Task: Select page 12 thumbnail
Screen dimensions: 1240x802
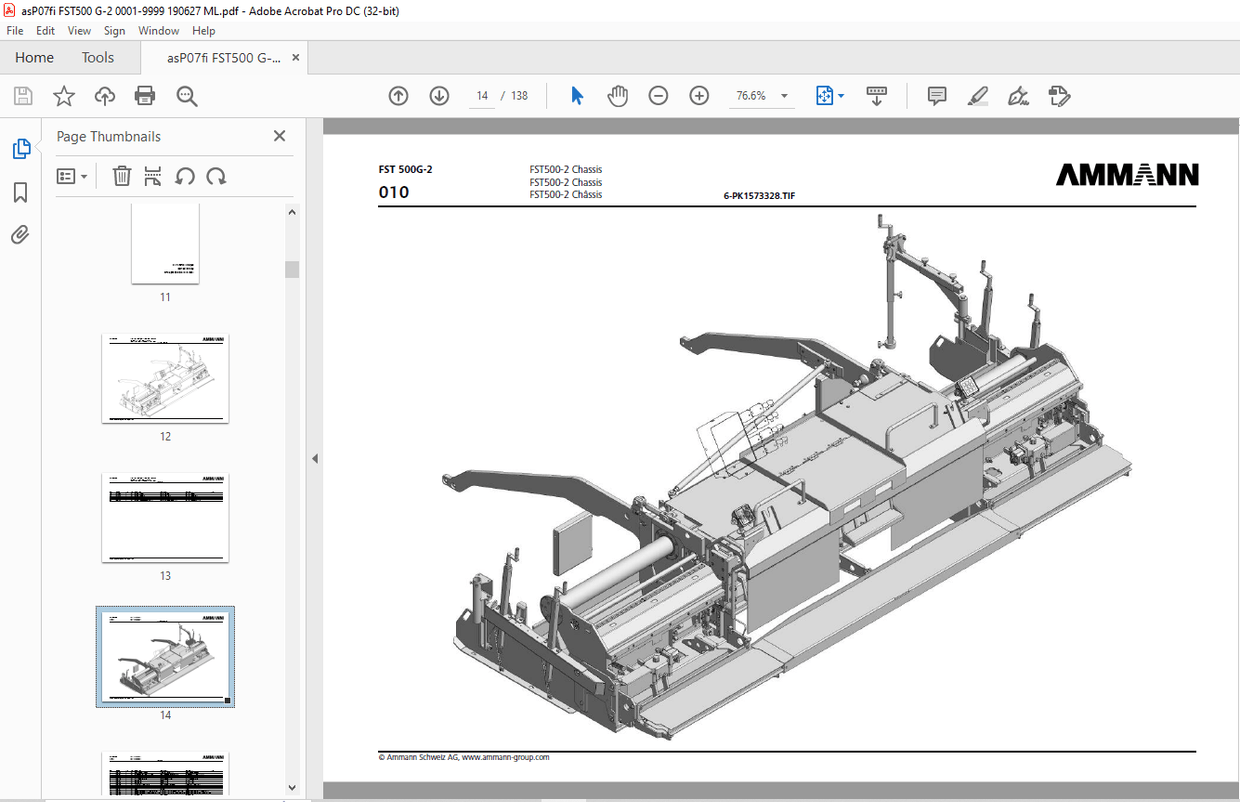Action: [165, 378]
